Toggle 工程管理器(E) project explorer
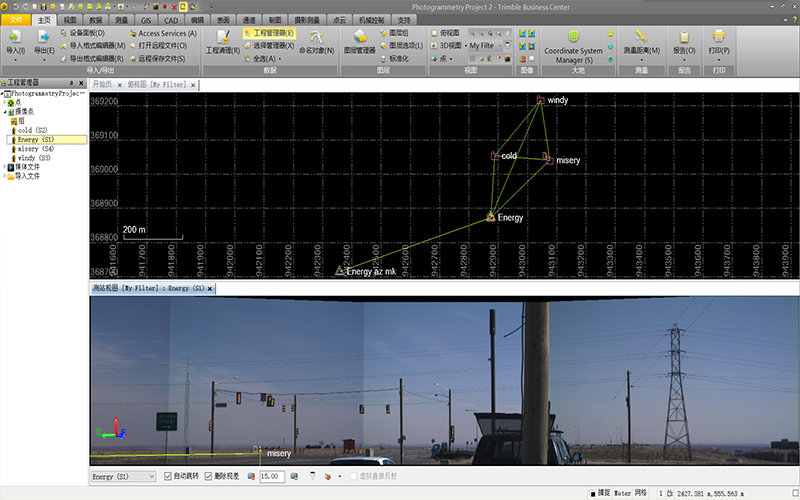The height and width of the screenshot is (500, 800). [269, 33]
